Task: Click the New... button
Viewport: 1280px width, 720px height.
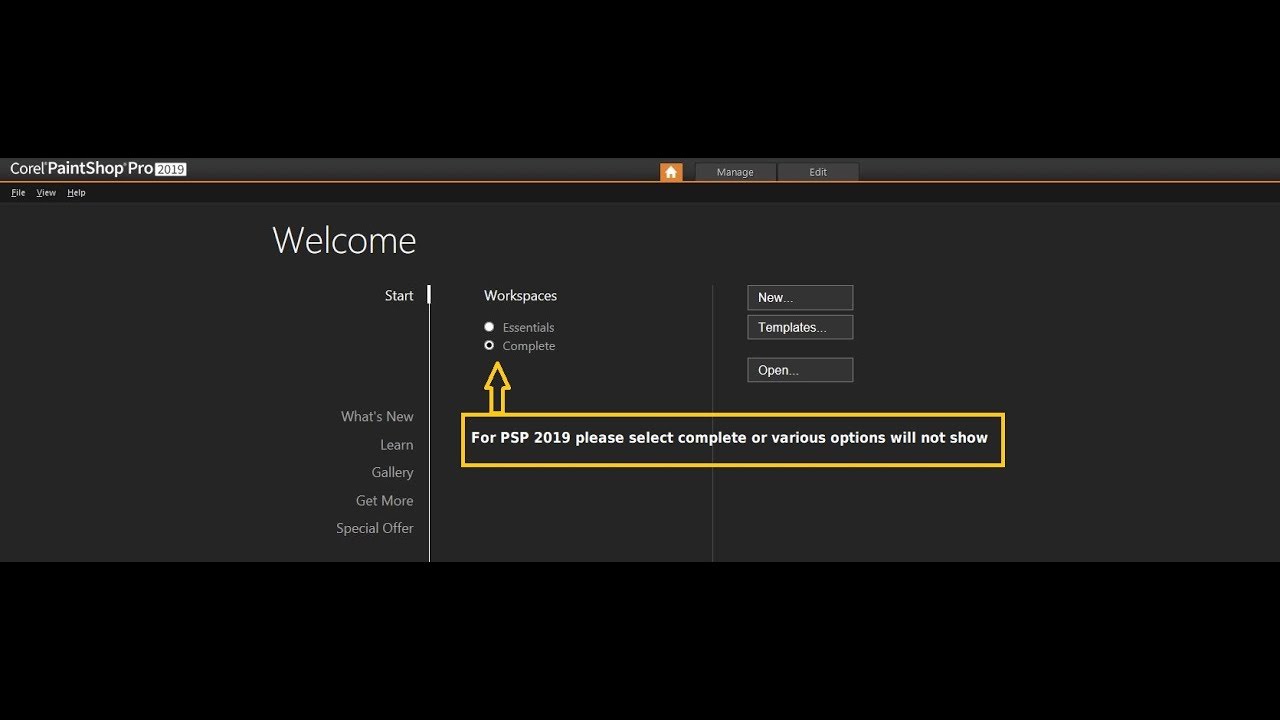Action: (x=800, y=297)
